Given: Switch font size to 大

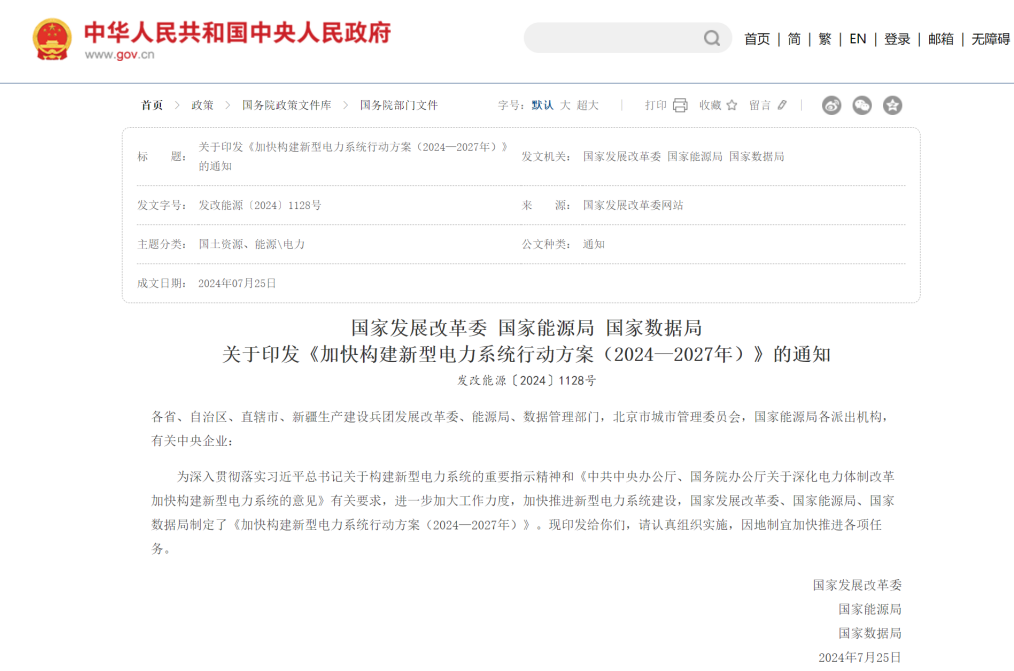Looking at the screenshot, I should [x=565, y=105].
